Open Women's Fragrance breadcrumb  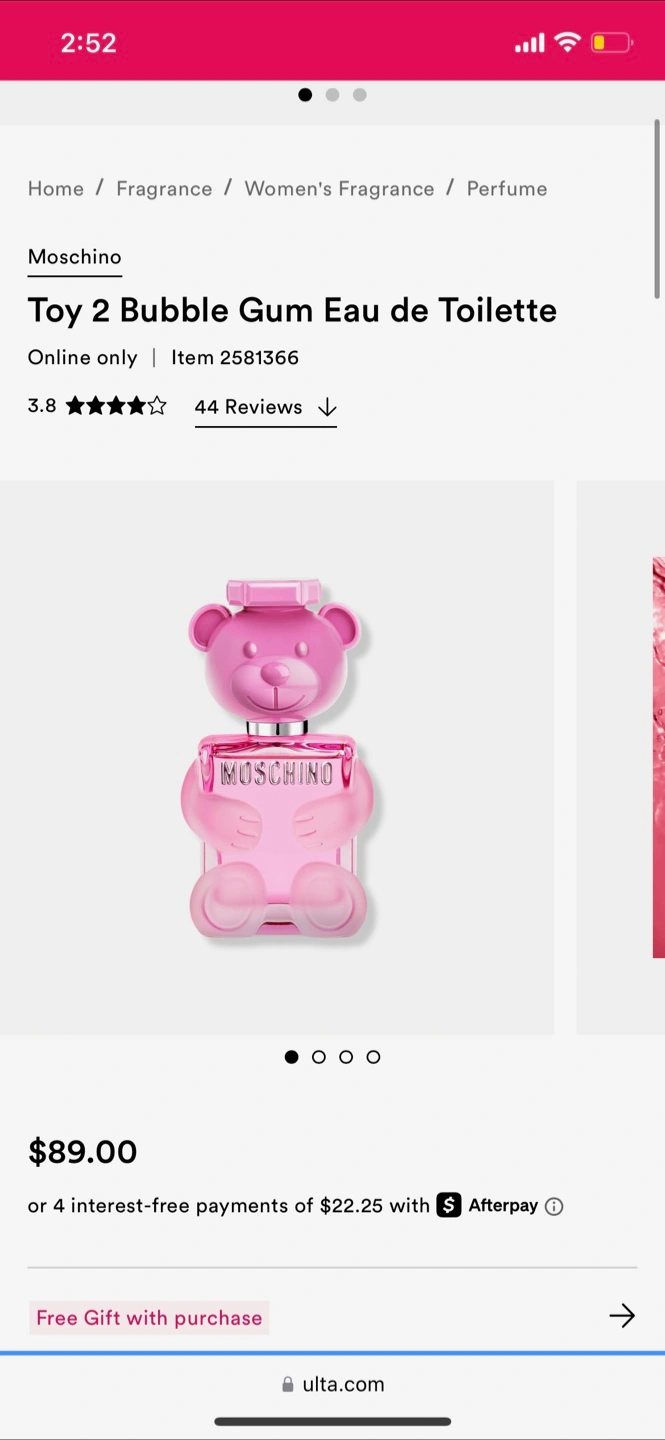[339, 189]
